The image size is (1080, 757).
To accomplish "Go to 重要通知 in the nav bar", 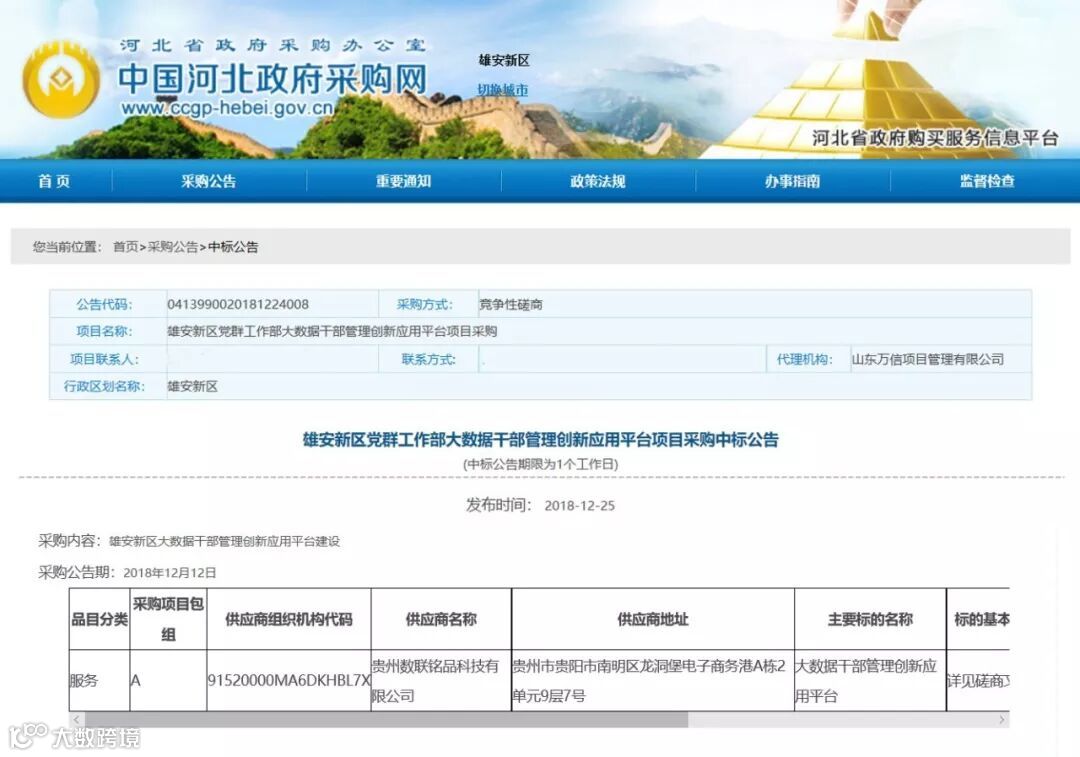I will (x=403, y=181).
